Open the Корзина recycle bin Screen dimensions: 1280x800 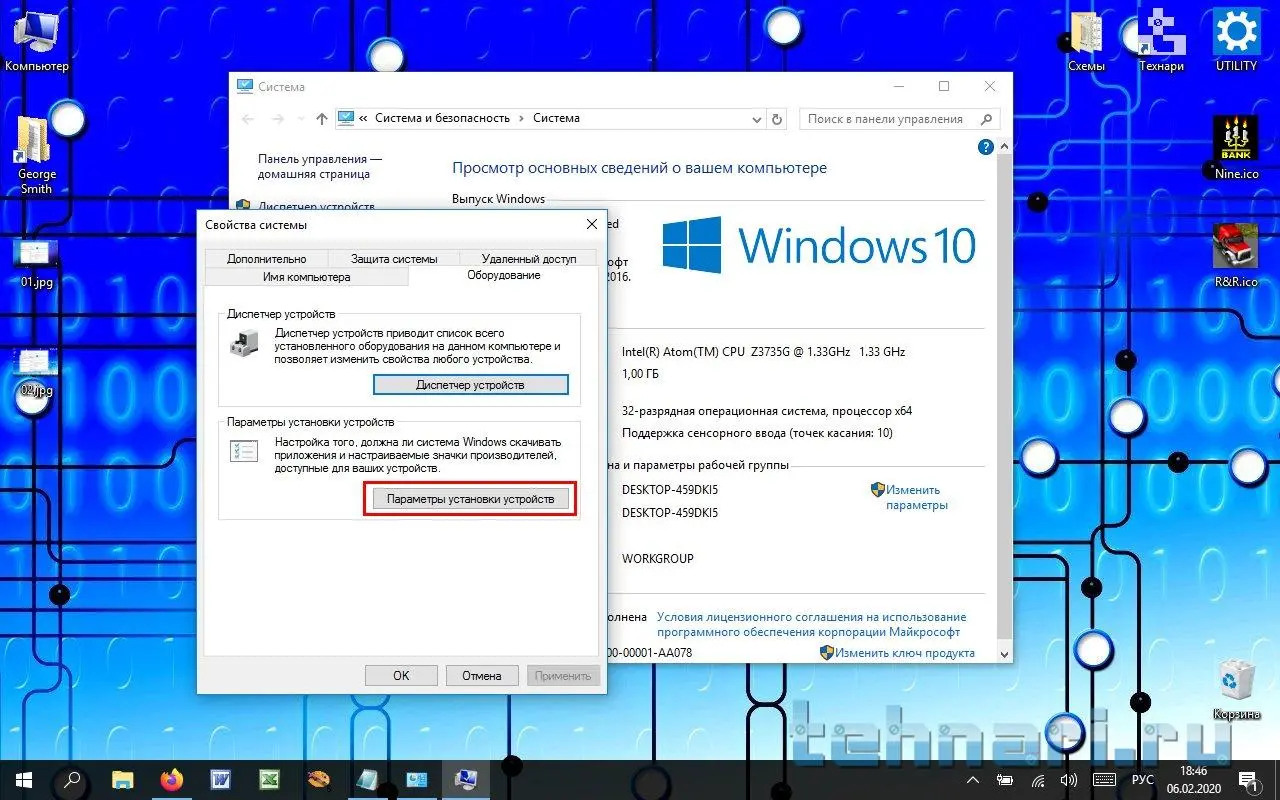1236,690
